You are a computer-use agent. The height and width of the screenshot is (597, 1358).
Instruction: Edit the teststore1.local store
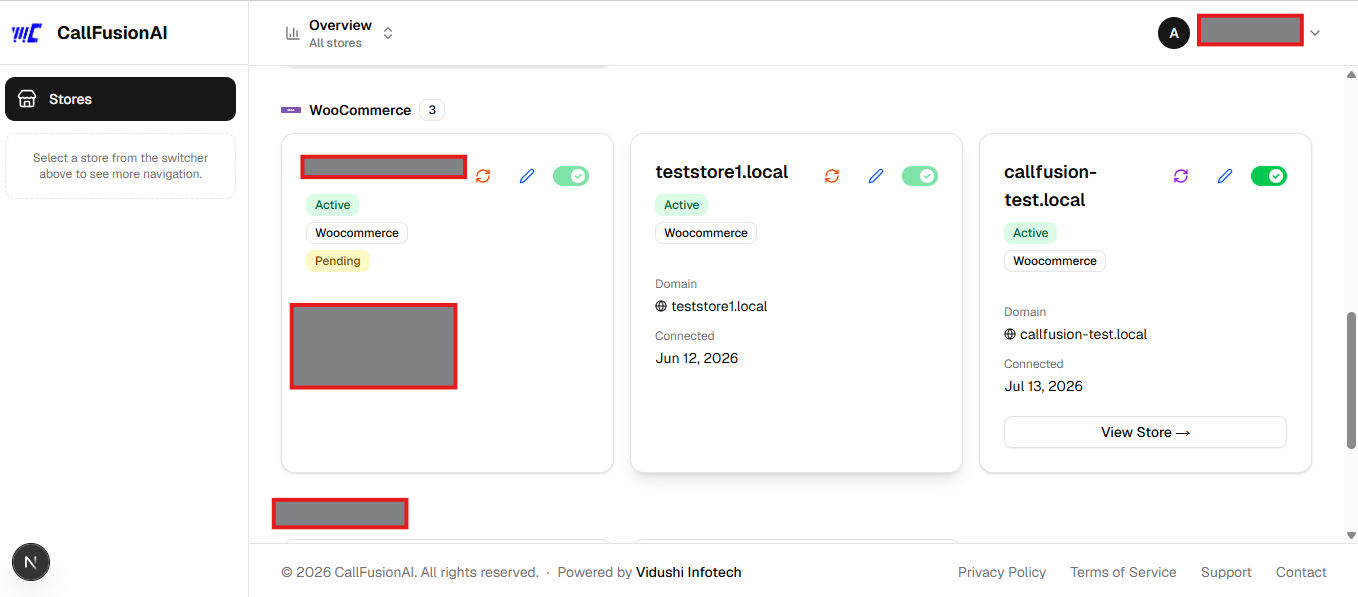point(876,176)
